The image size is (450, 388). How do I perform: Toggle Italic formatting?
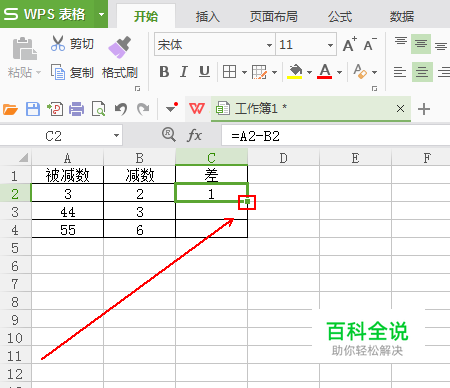pos(184,72)
